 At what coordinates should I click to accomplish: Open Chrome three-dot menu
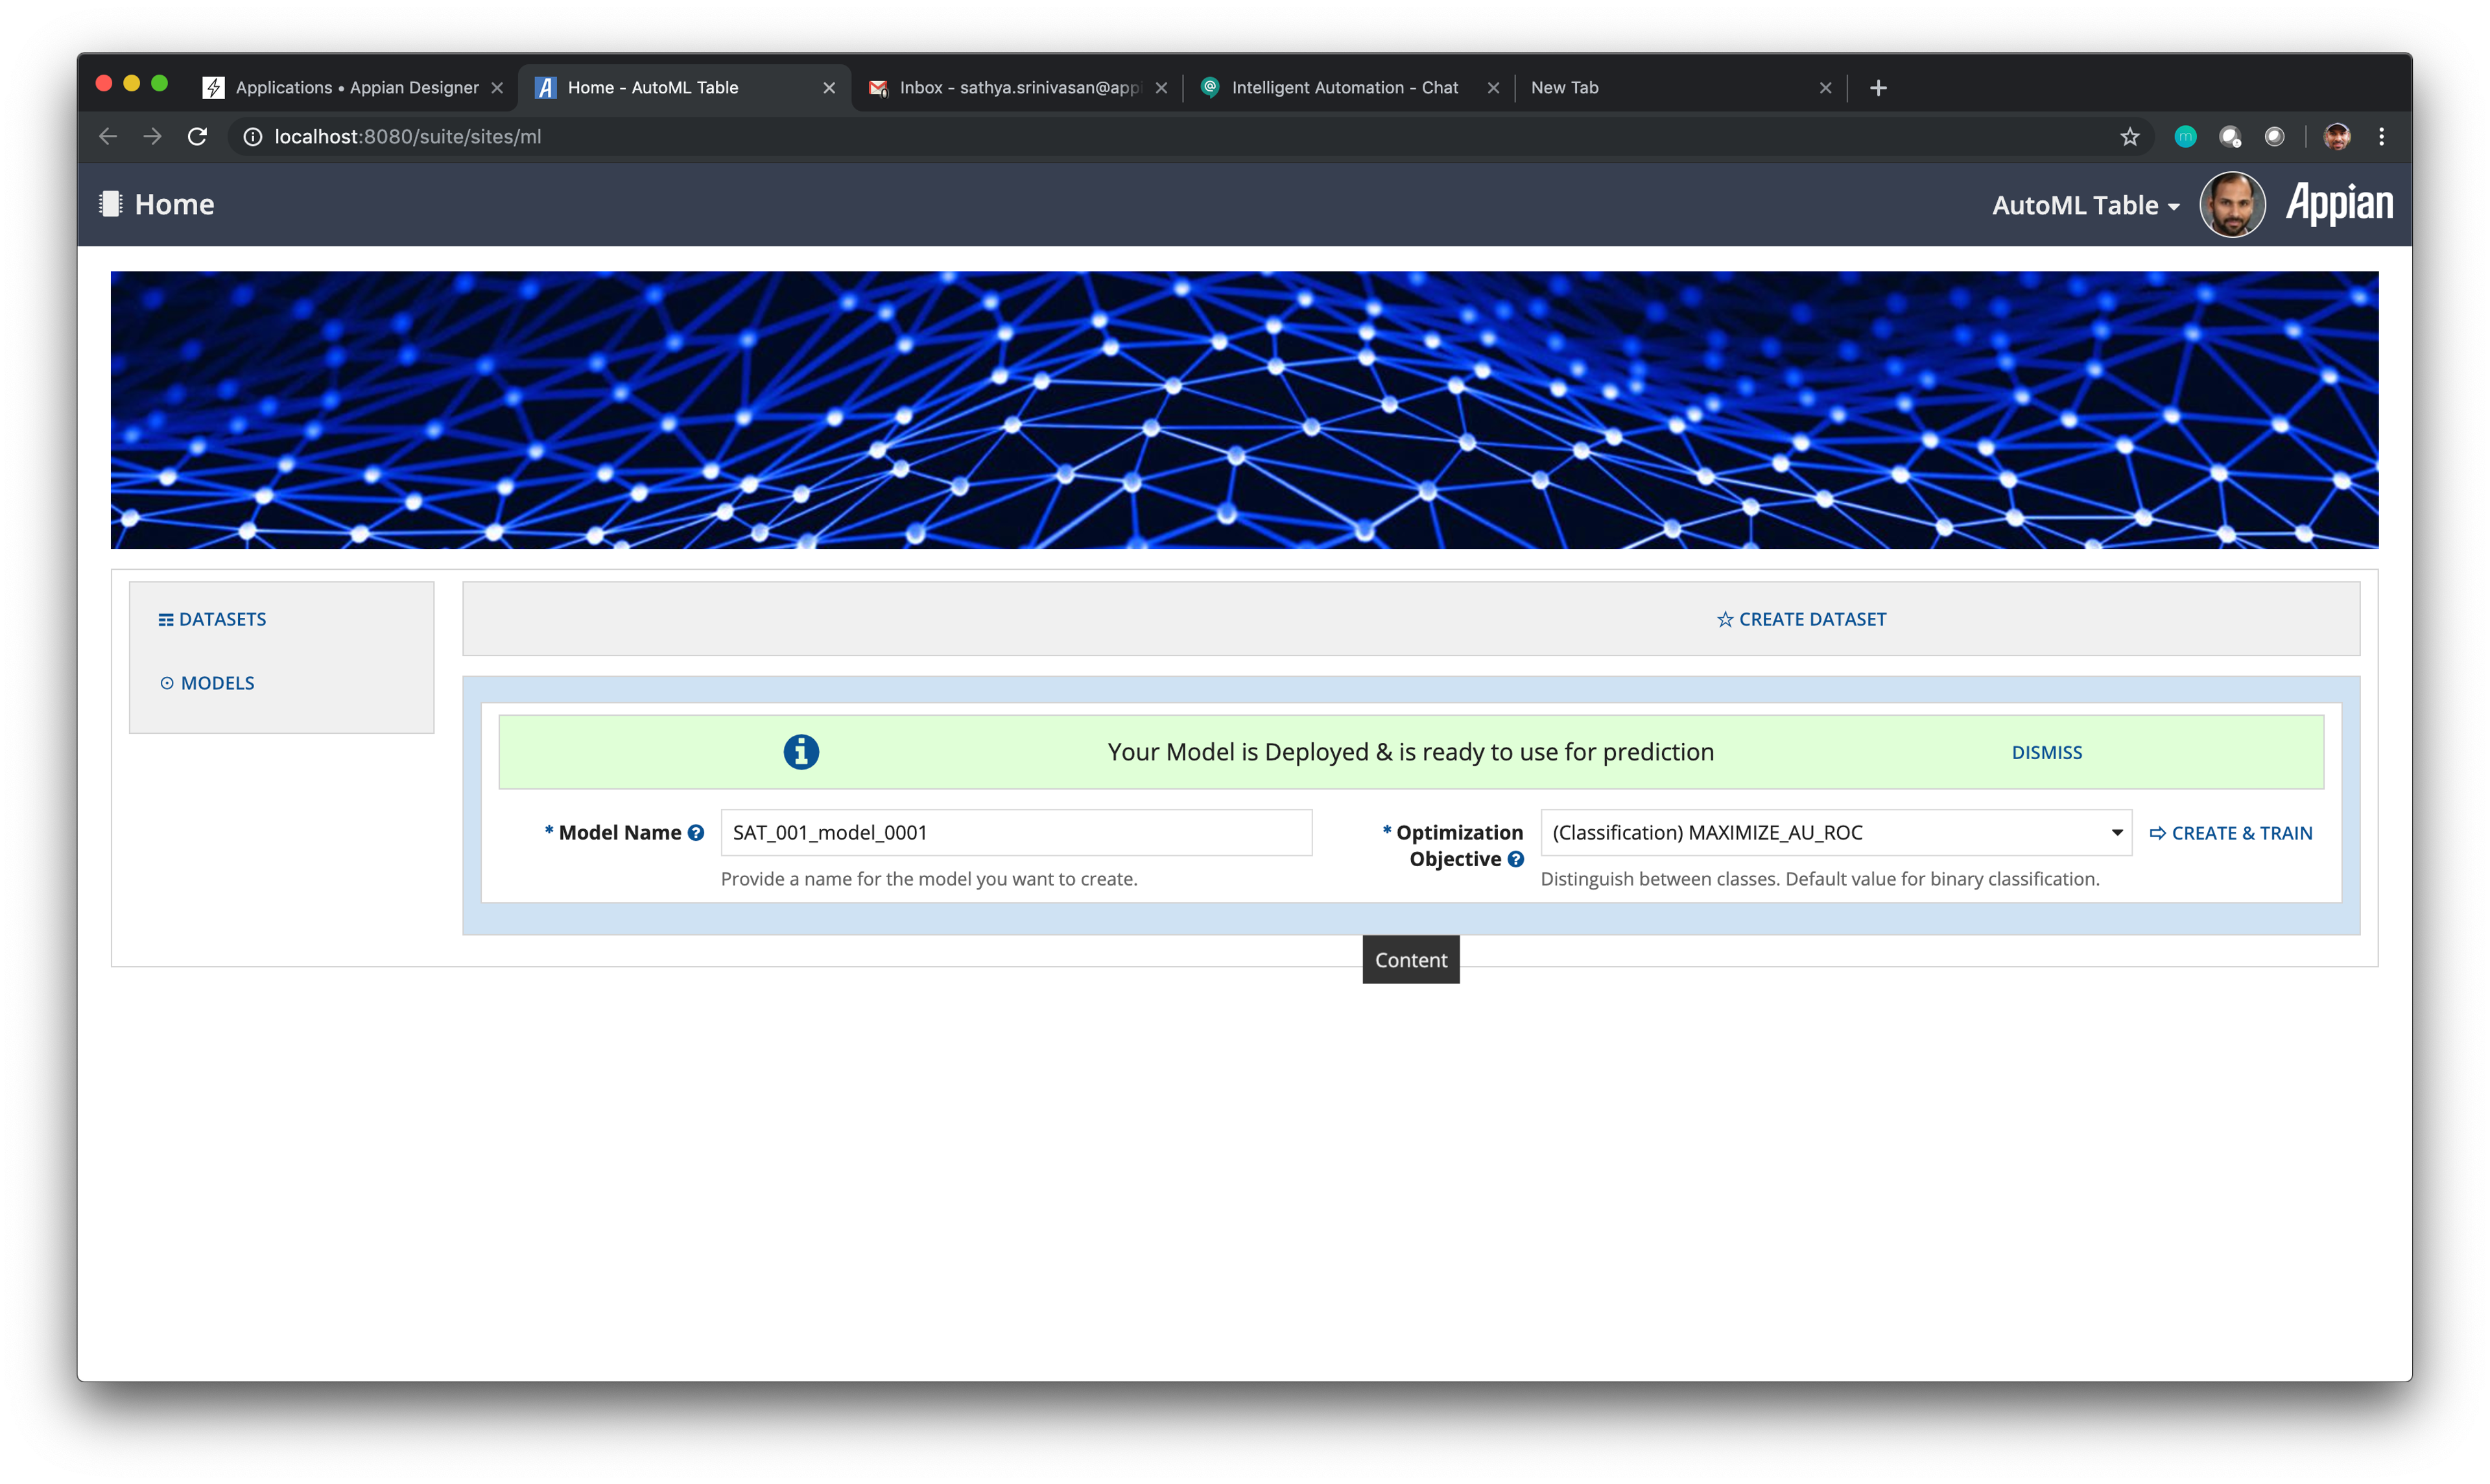click(2381, 137)
